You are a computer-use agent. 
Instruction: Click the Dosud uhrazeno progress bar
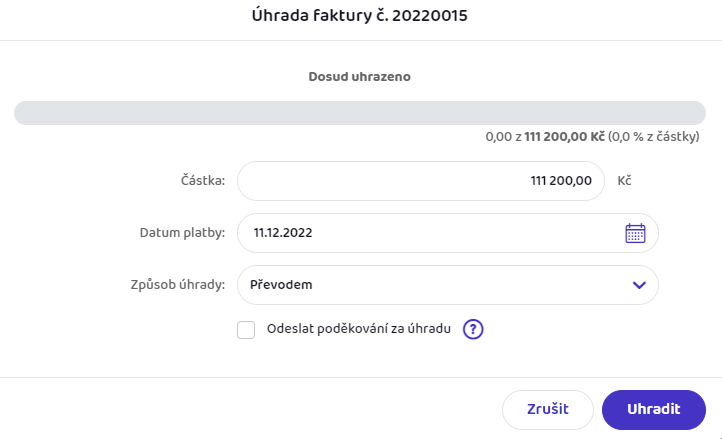click(360, 113)
